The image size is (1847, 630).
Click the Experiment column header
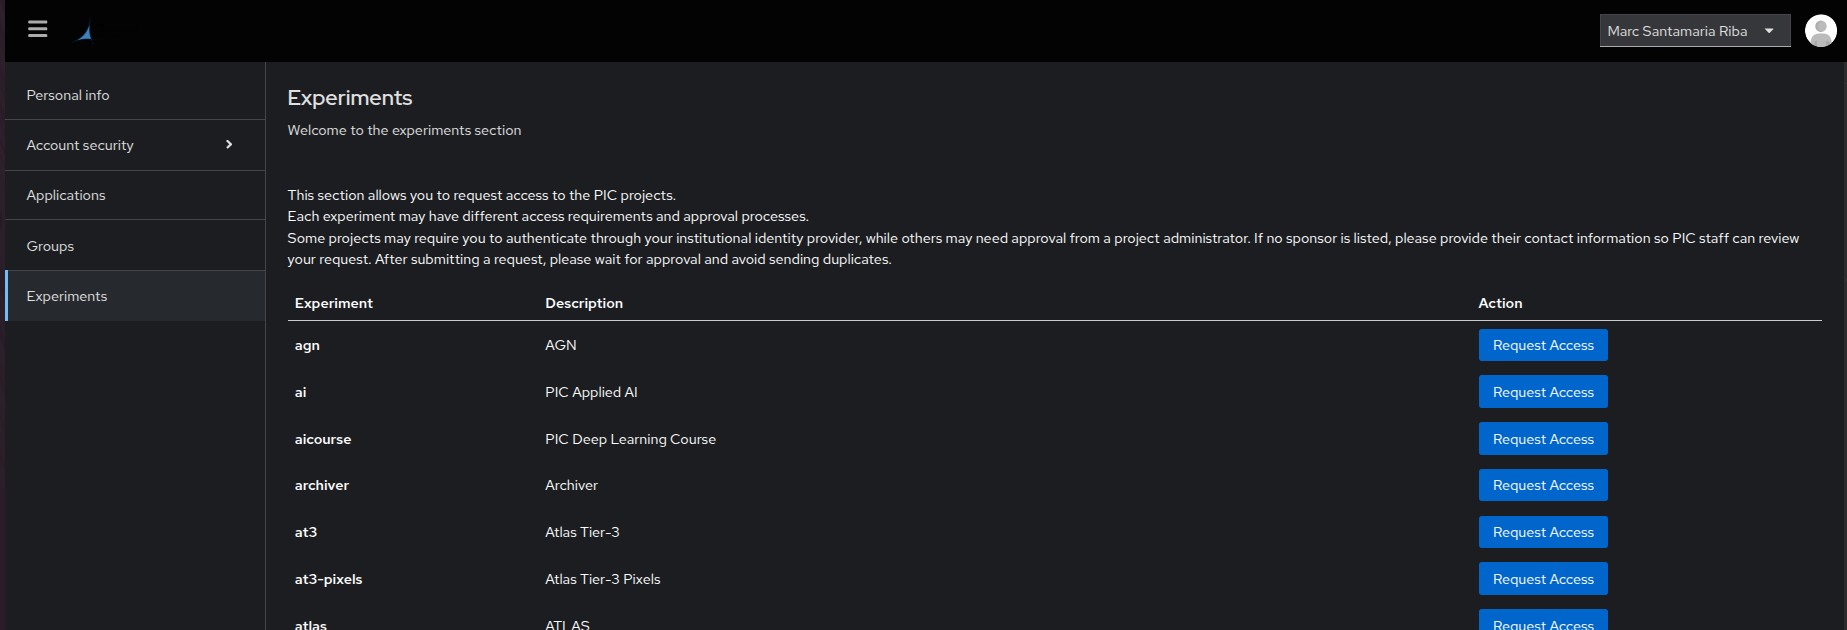[334, 303]
